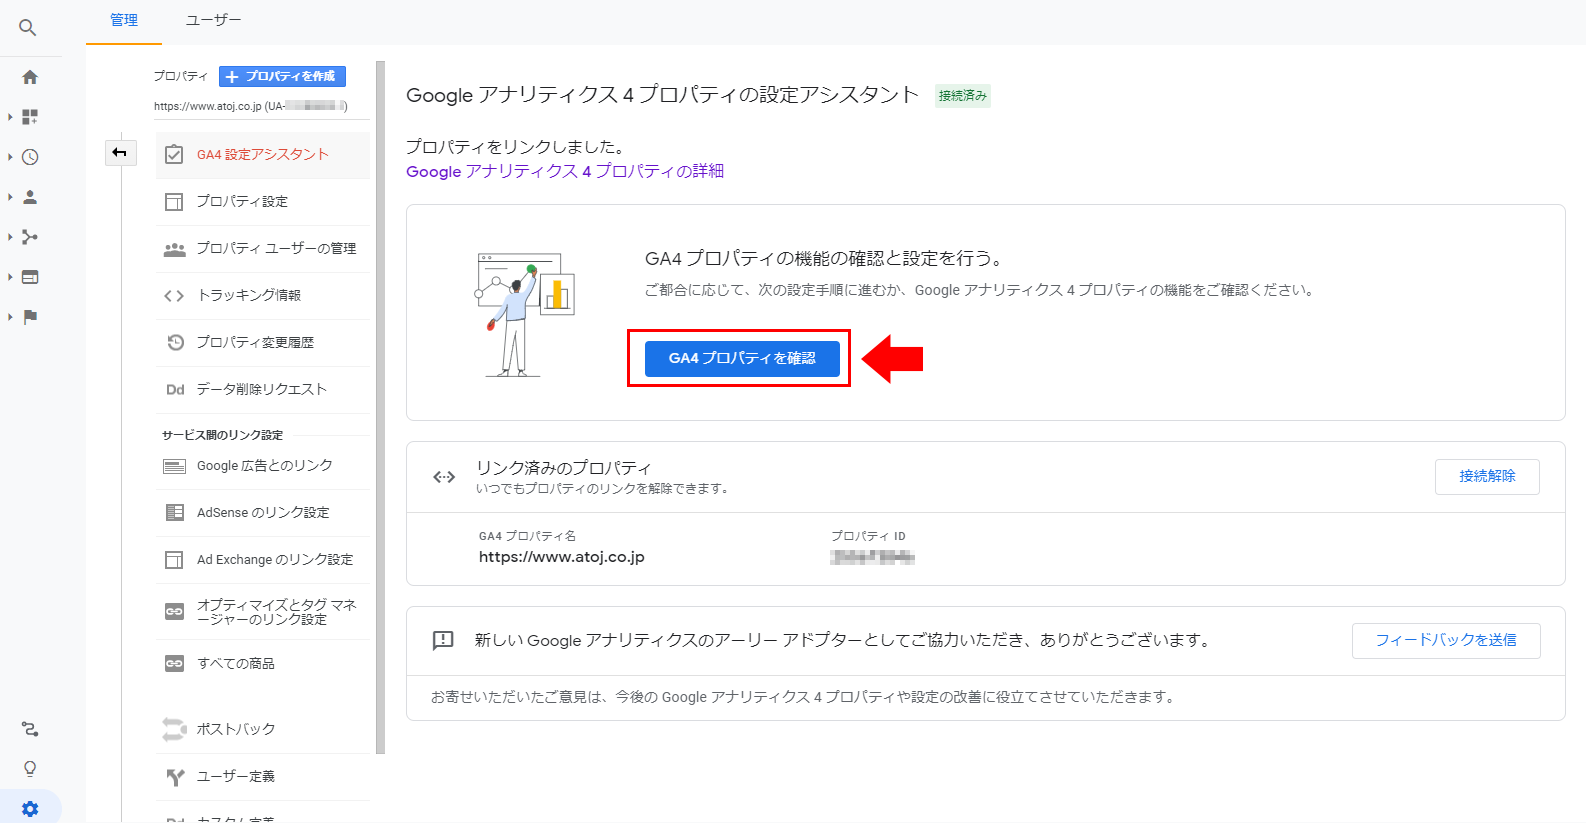
Task: Click the リンク済みのプロパティ link arrows icon
Action: tap(444, 477)
